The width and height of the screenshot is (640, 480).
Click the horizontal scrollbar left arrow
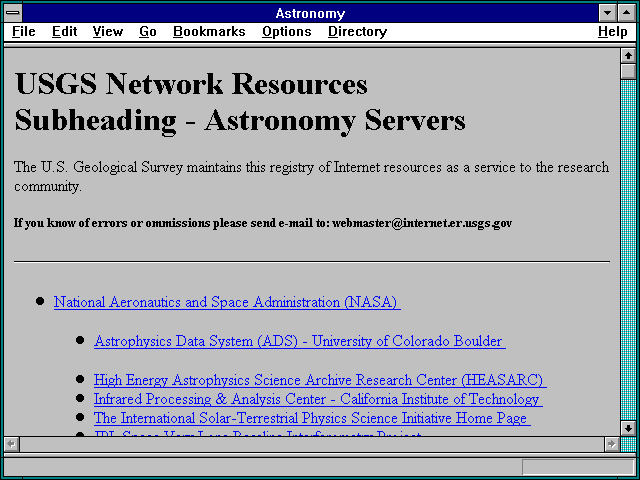point(11,444)
